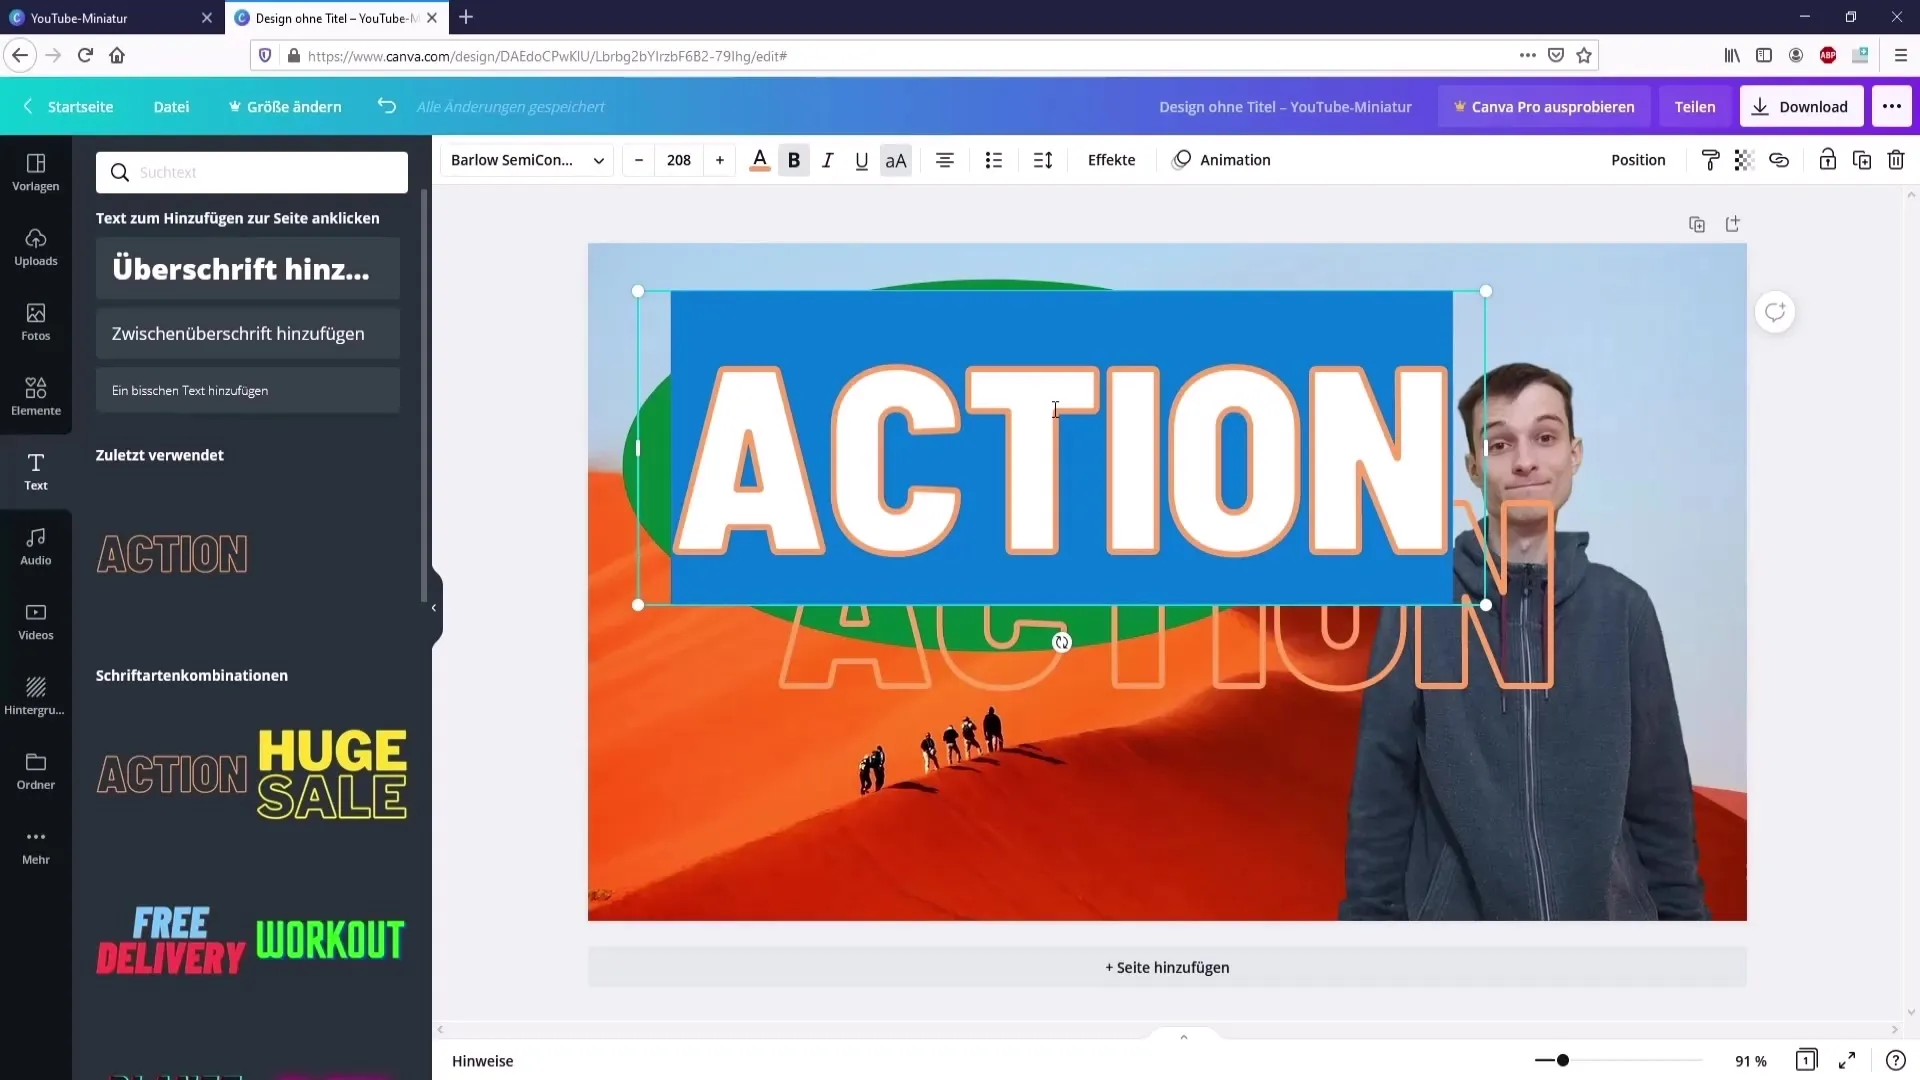The width and height of the screenshot is (1920, 1080).
Task: Open the three-dot more options menu
Action: coord(1892,107)
